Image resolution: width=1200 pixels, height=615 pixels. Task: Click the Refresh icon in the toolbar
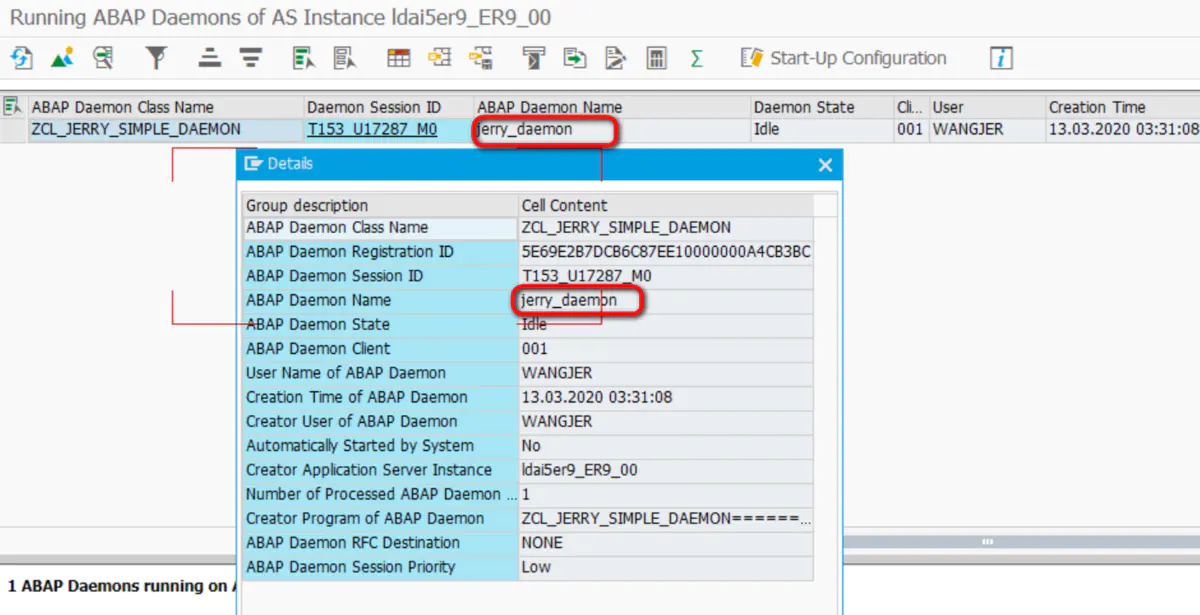(x=21, y=58)
